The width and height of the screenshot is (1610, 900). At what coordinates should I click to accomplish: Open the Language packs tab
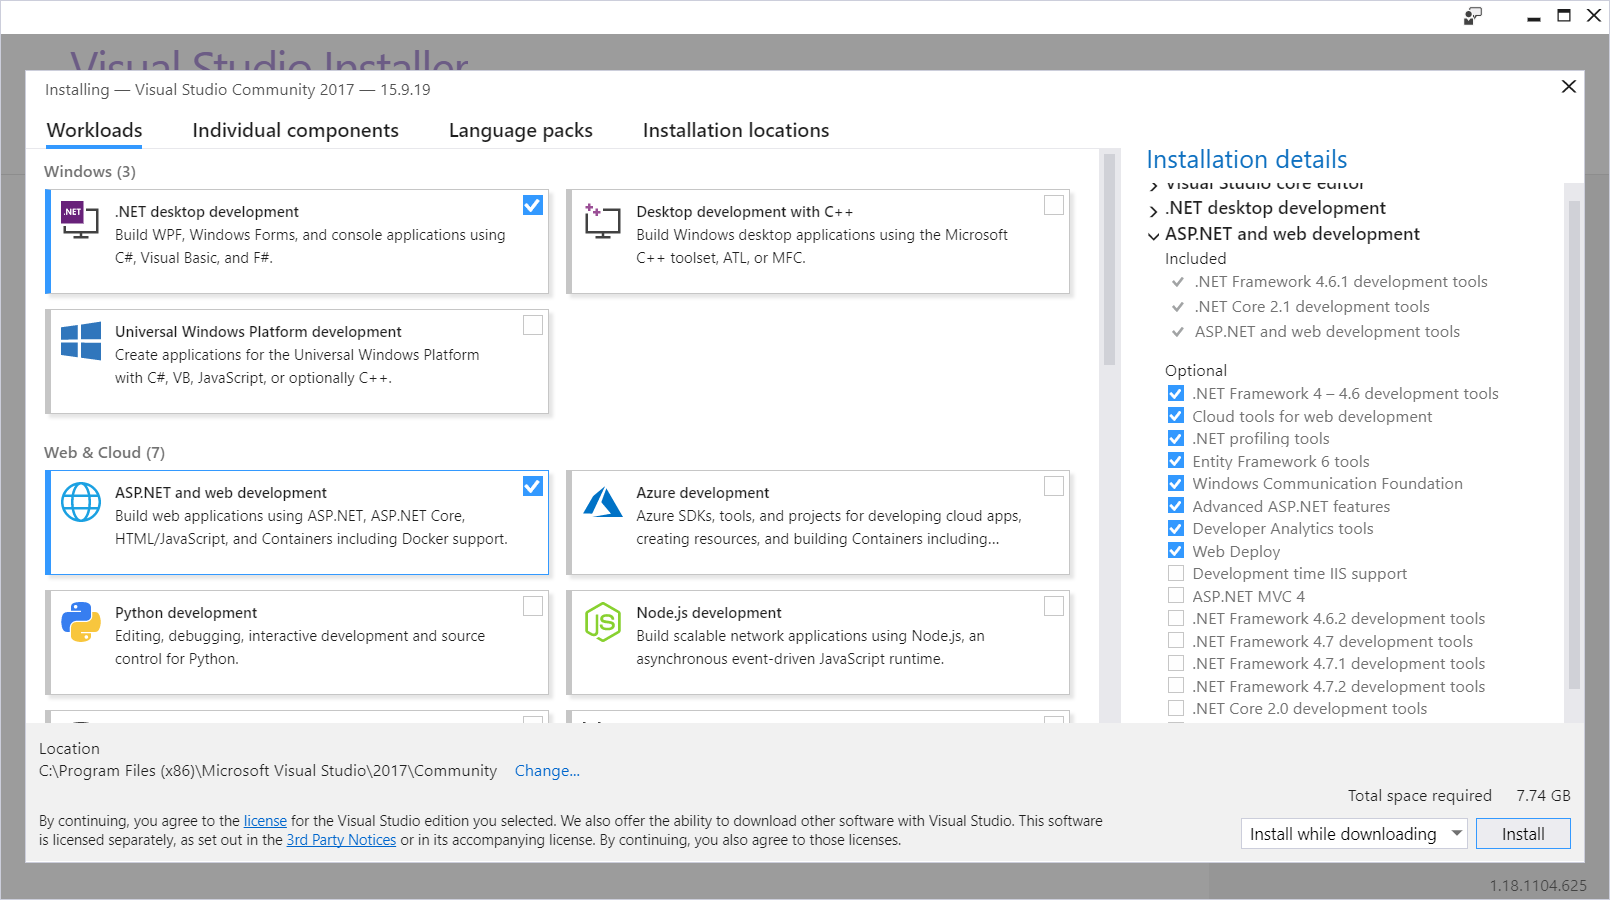(520, 130)
